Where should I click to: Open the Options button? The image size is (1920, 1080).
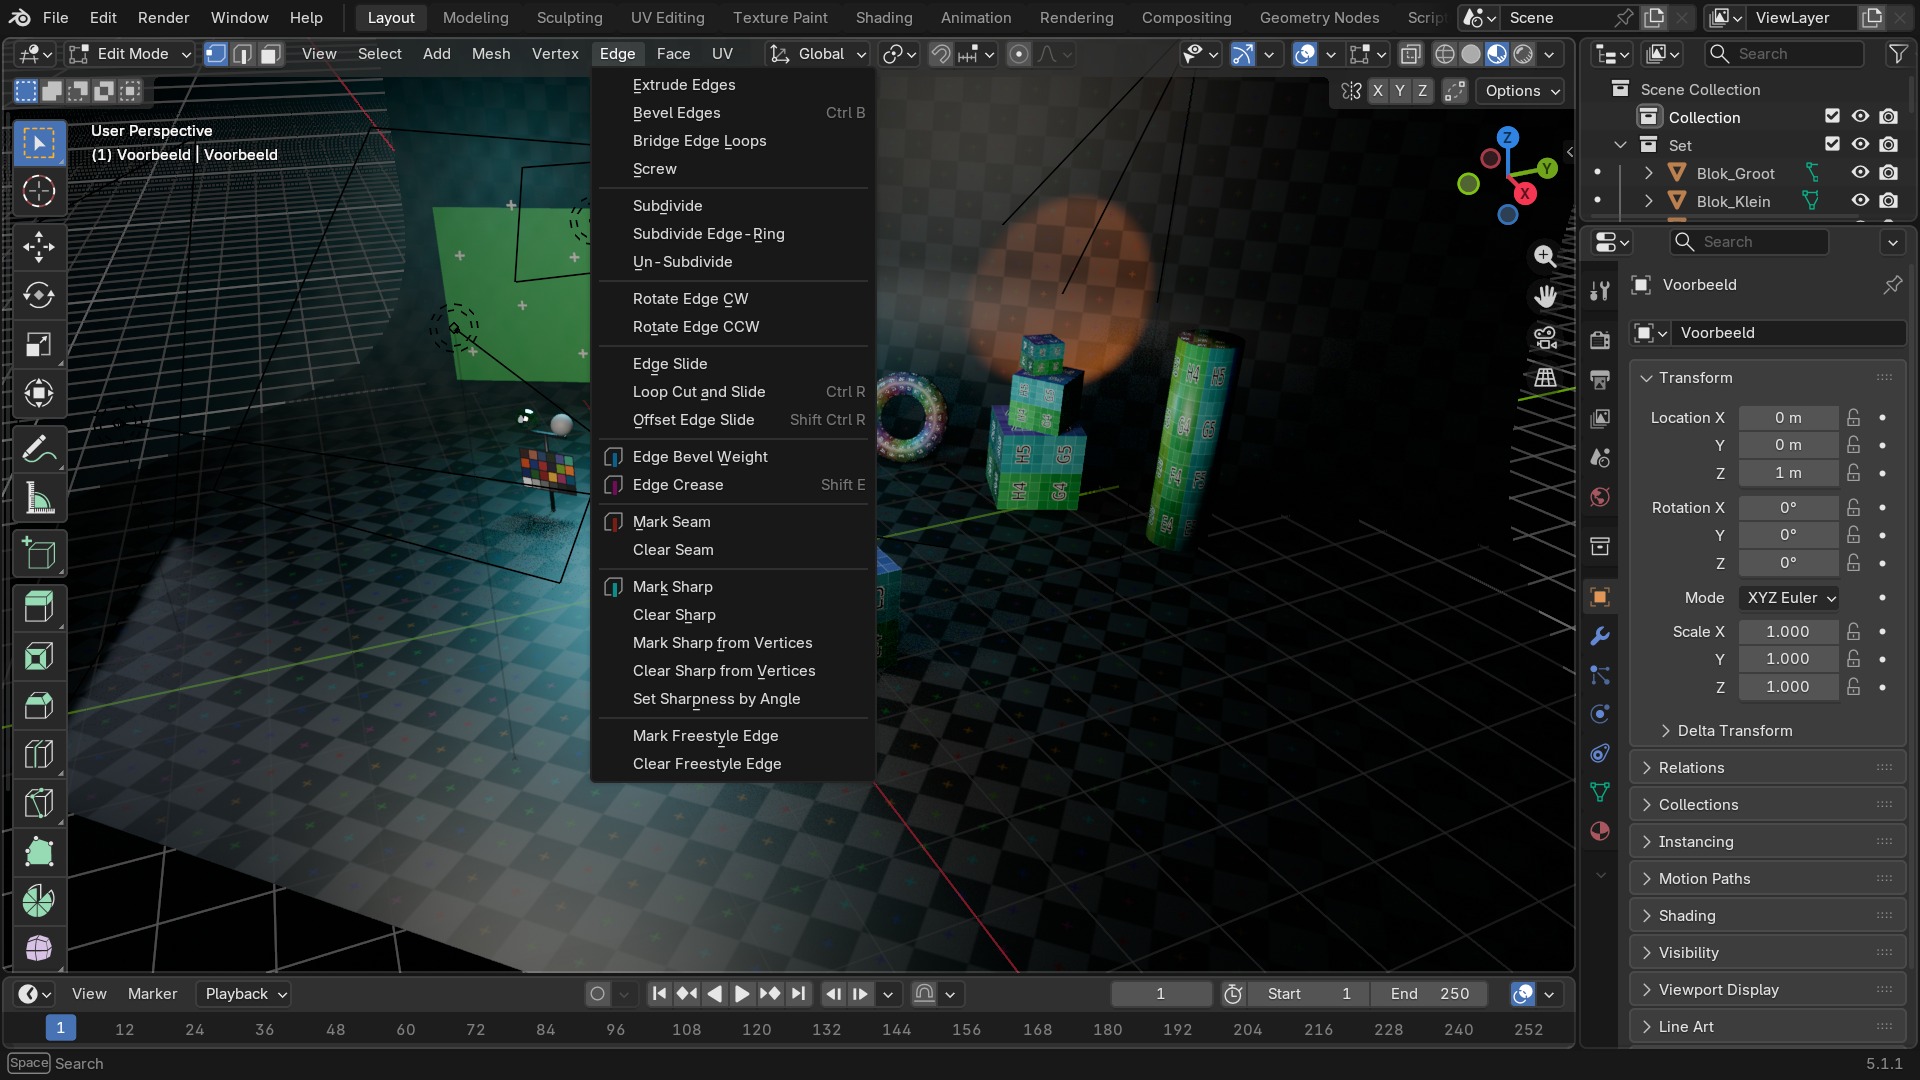tap(1521, 91)
